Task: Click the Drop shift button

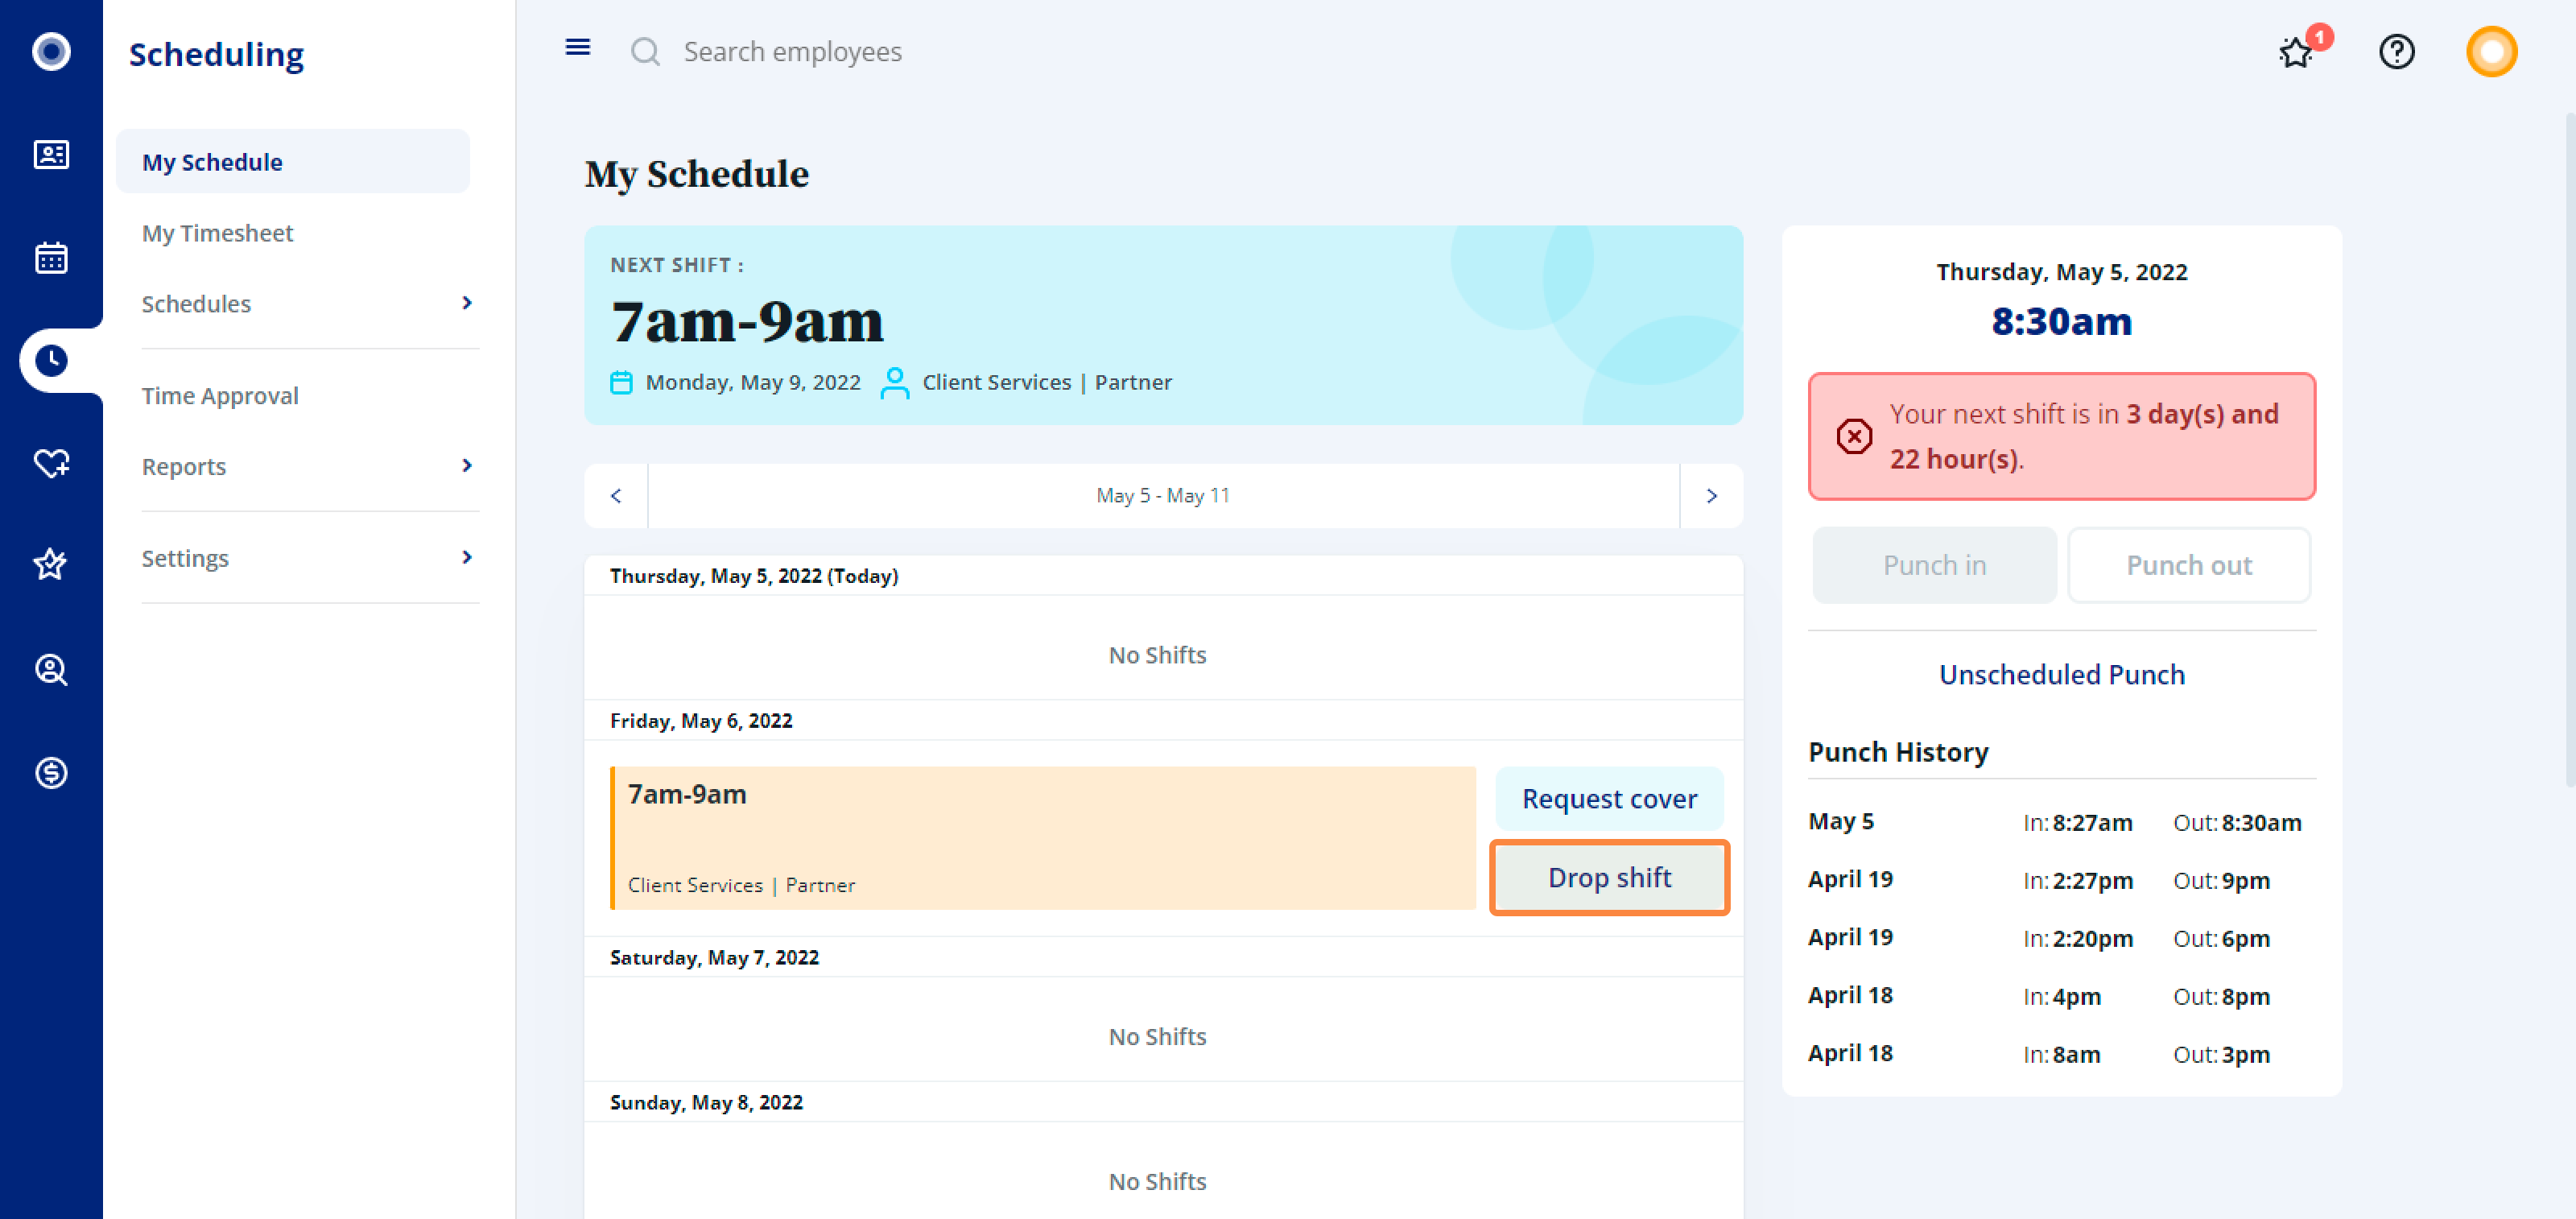Action: coord(1609,877)
